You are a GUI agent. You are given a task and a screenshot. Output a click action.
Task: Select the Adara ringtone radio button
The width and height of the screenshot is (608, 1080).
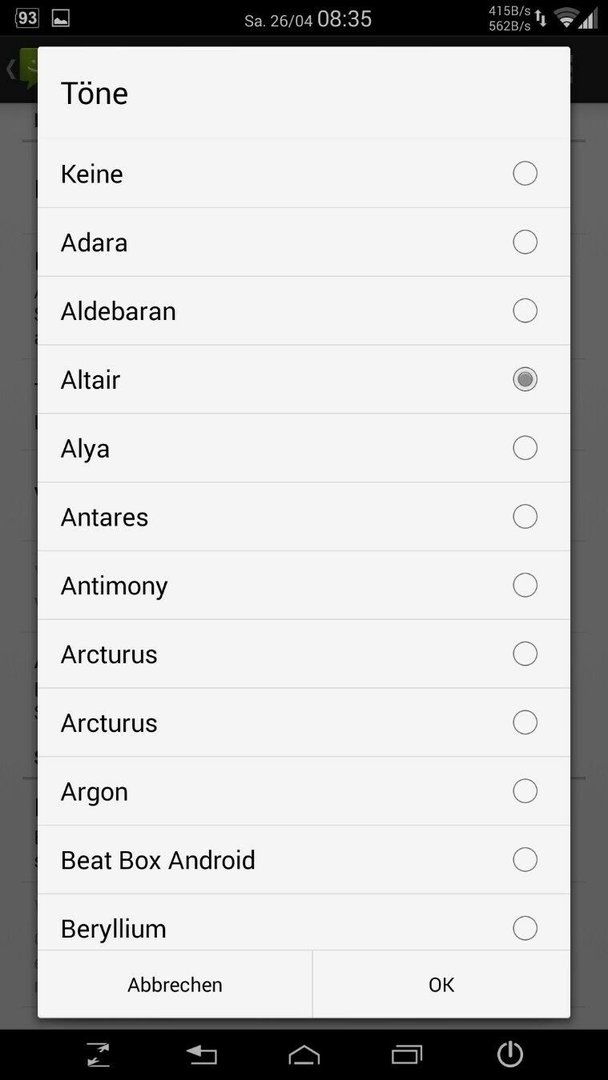point(525,242)
